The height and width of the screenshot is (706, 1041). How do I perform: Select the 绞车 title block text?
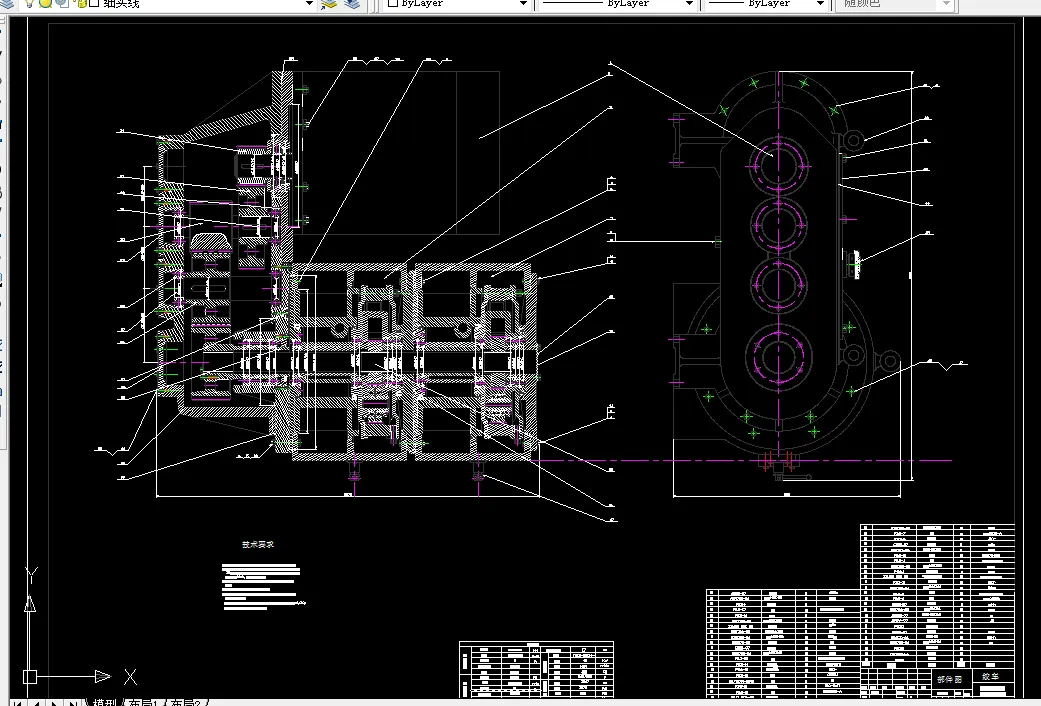pos(990,676)
